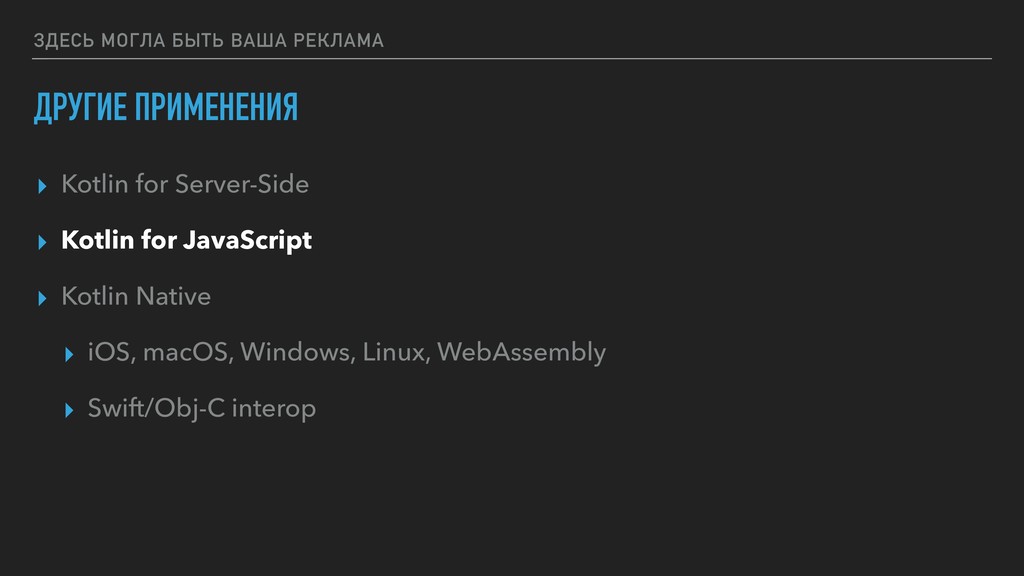Click the Kotlin for Server-Side line
1024x576 pixels.
(185, 185)
